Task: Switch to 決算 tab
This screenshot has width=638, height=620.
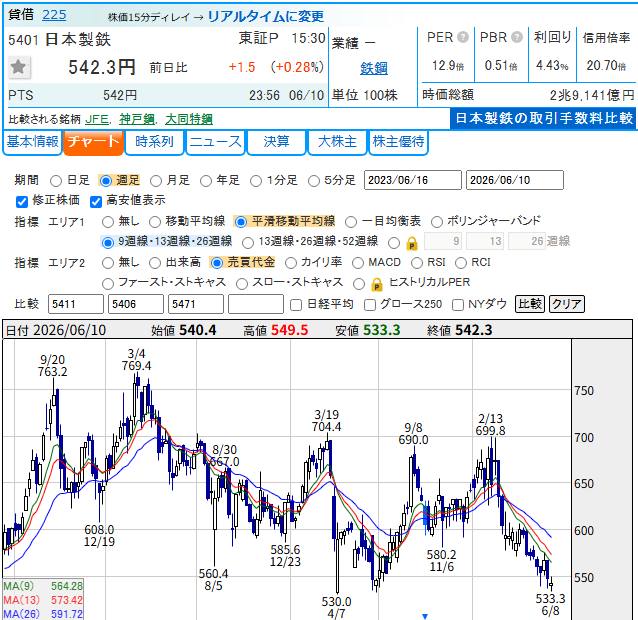Action: (x=276, y=142)
